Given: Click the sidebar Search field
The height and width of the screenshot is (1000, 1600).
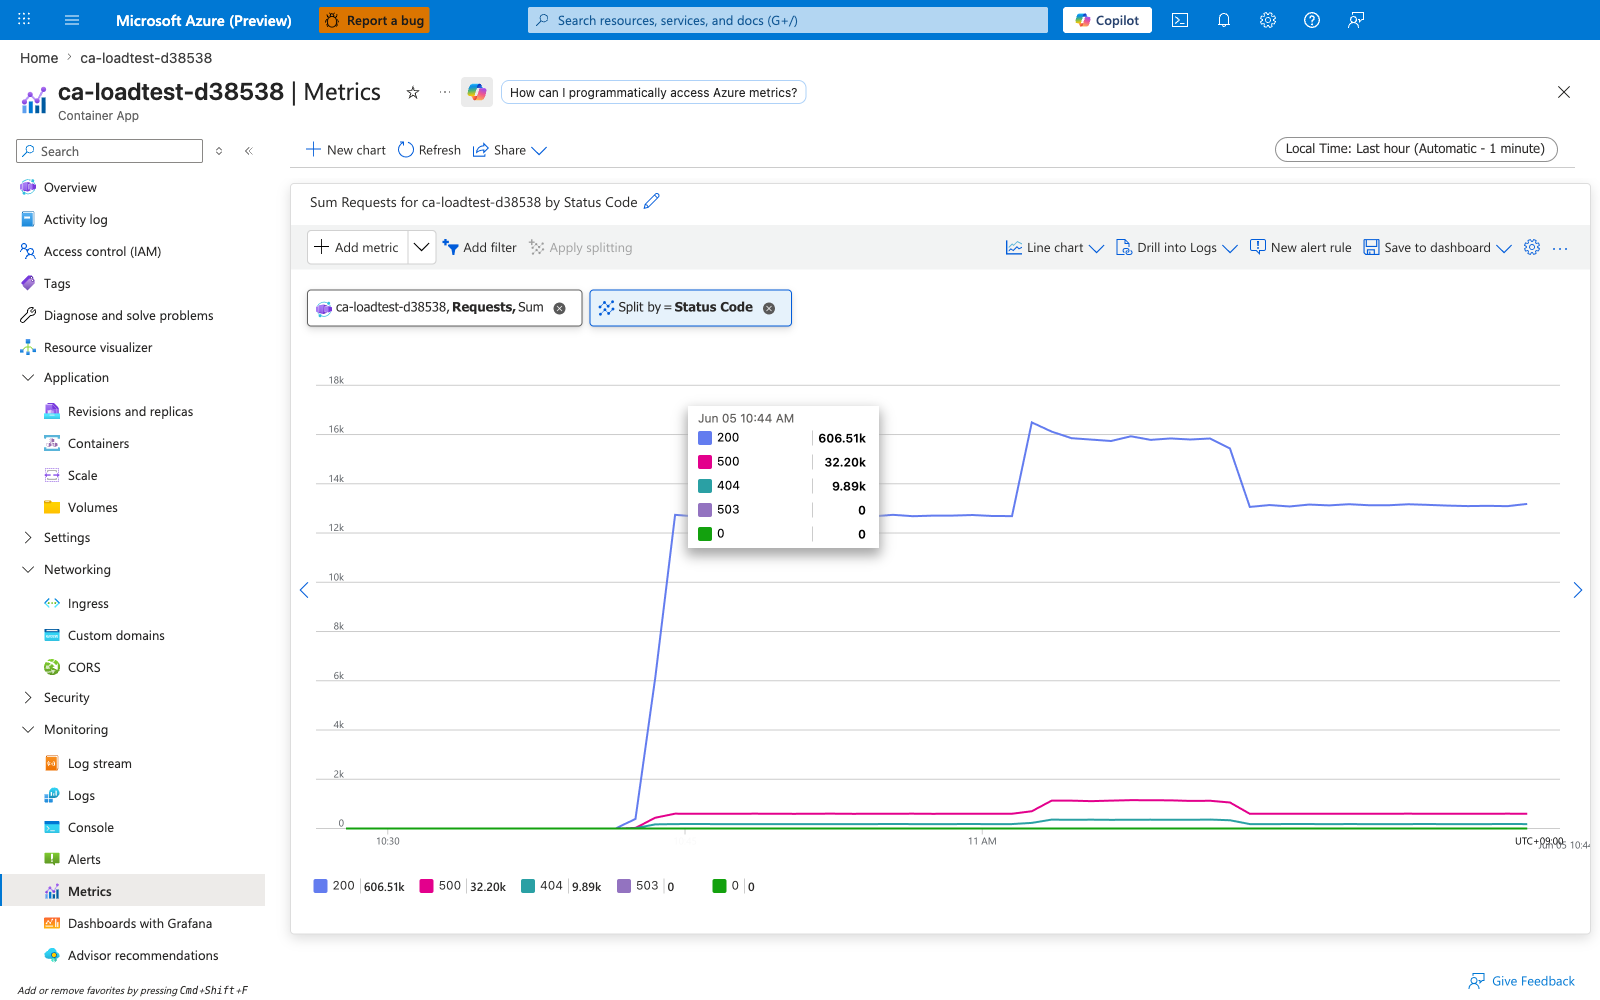Looking at the screenshot, I should pos(110,151).
